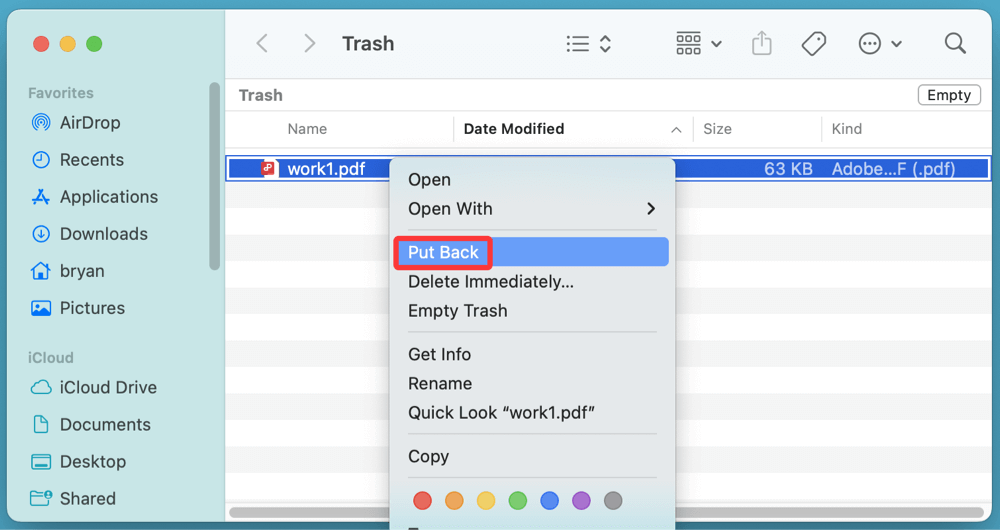The width and height of the screenshot is (1000, 530).
Task: Apply the blue tag color
Action: [550, 501]
